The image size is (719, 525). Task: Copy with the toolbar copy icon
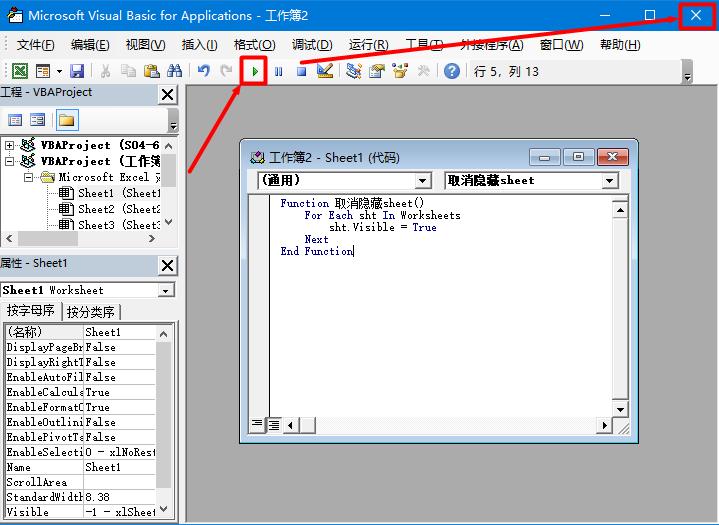[x=128, y=71]
